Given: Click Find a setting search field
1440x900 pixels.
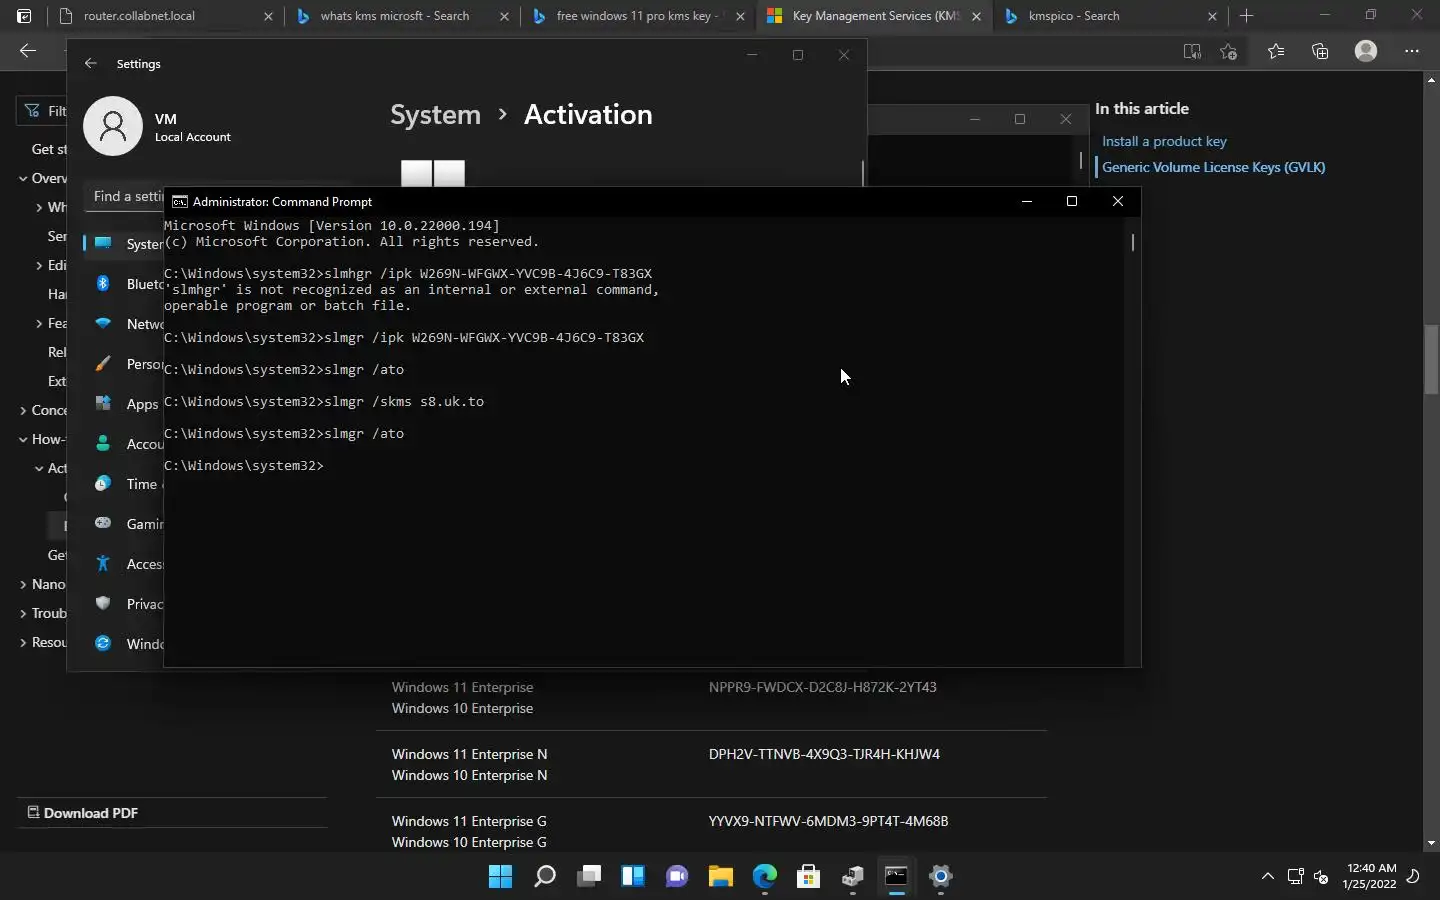Looking at the screenshot, I should coord(126,196).
